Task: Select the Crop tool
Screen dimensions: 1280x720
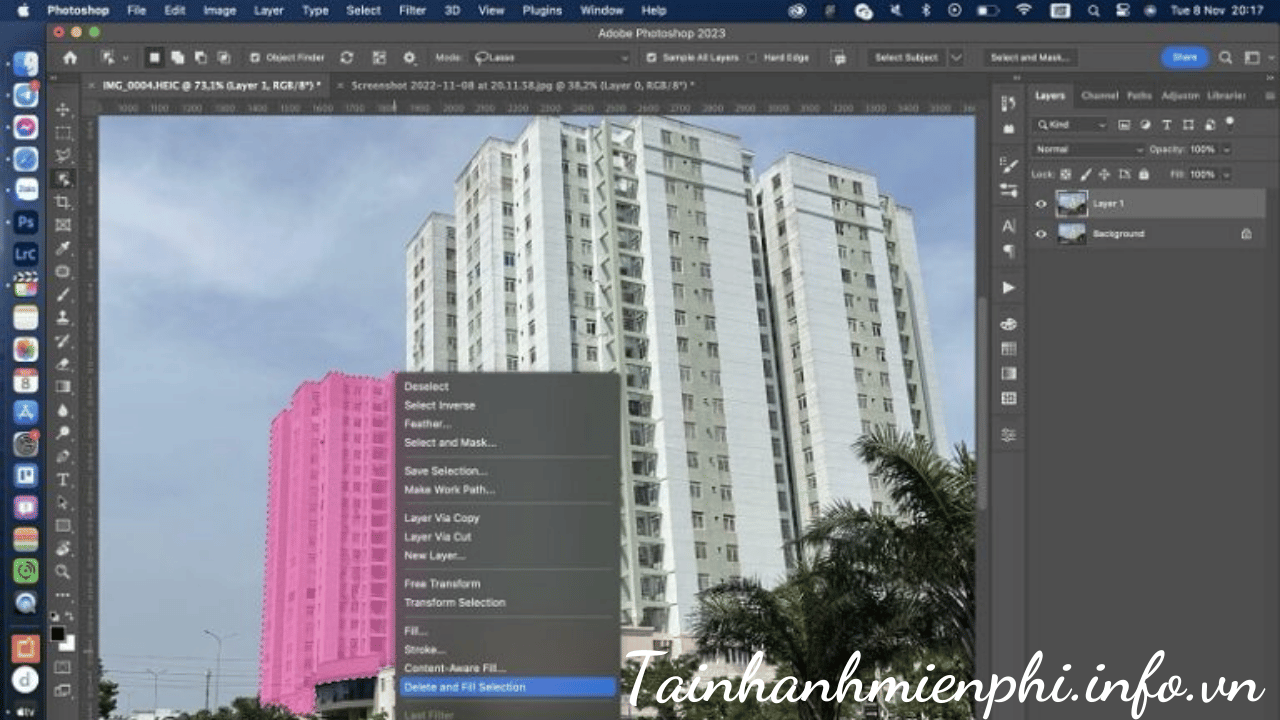Action: pyautogui.click(x=63, y=202)
